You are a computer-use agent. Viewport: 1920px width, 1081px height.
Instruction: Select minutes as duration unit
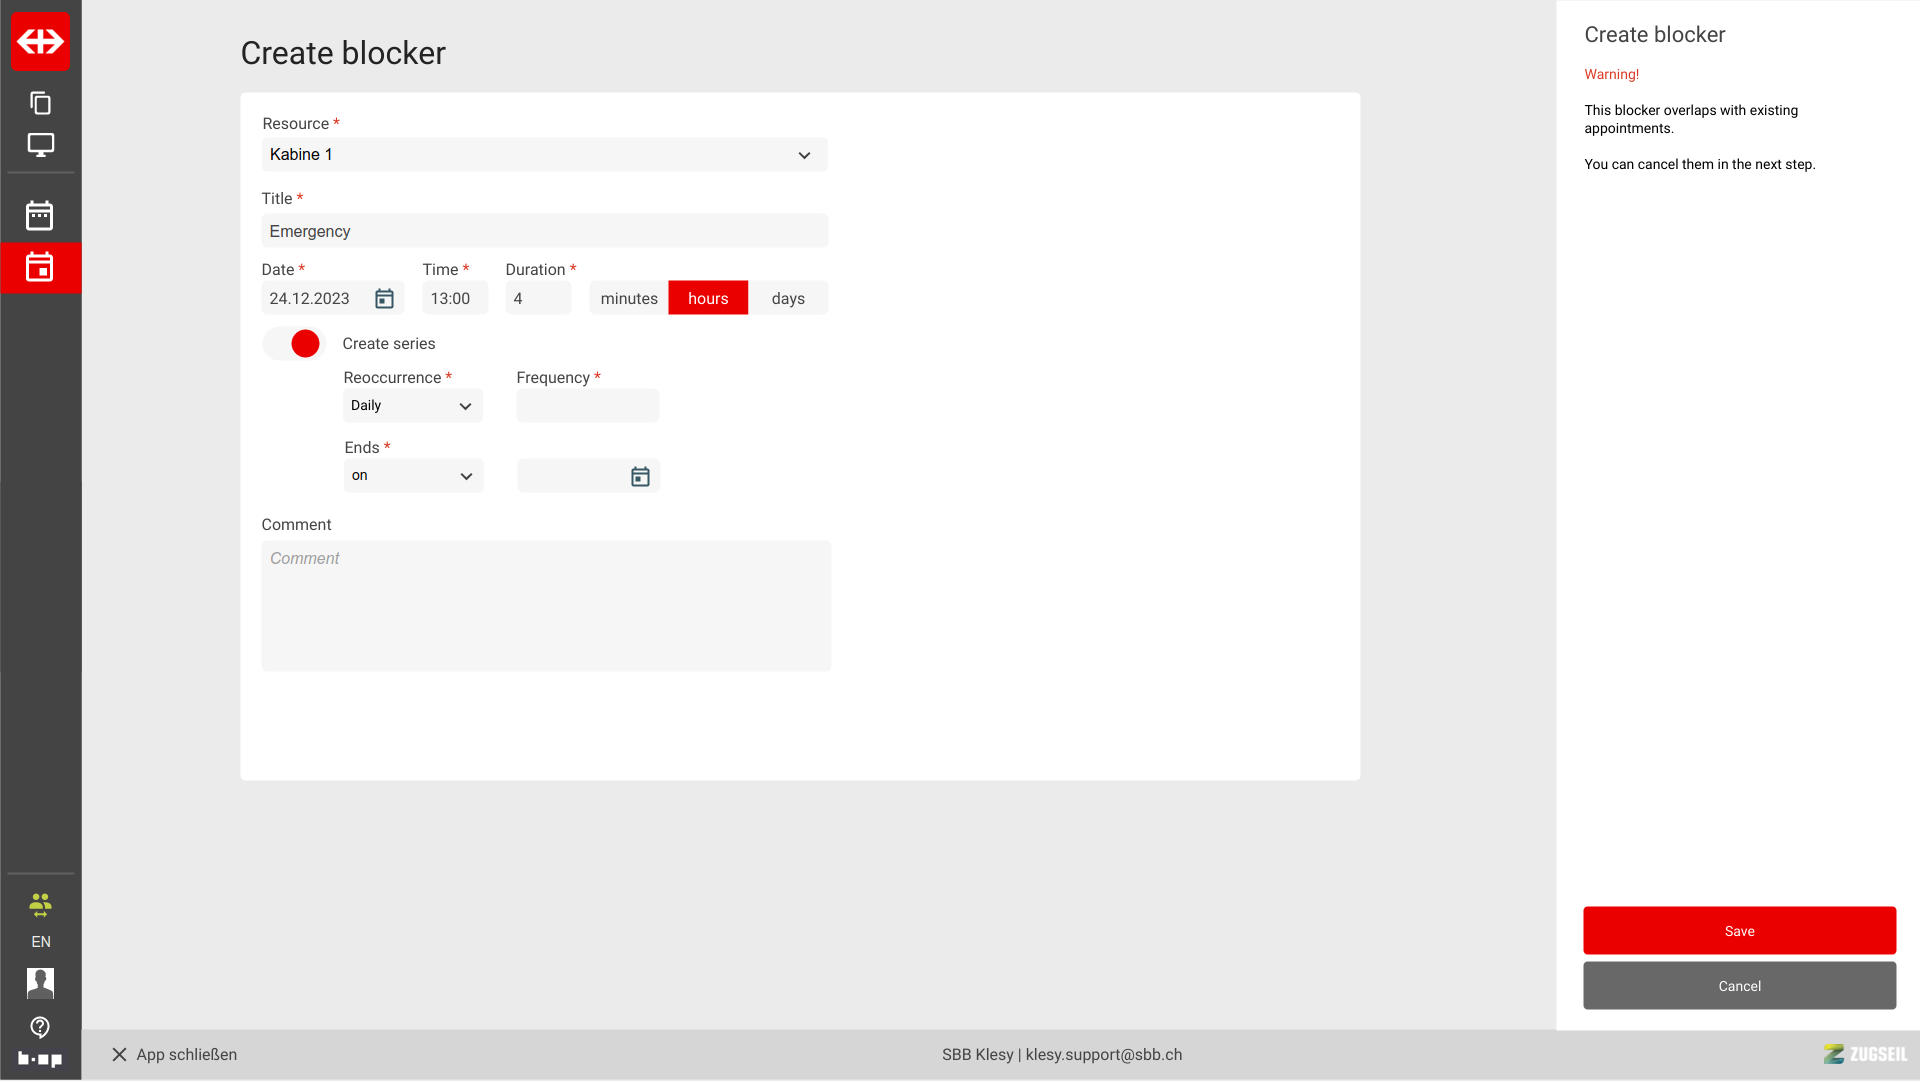point(629,299)
